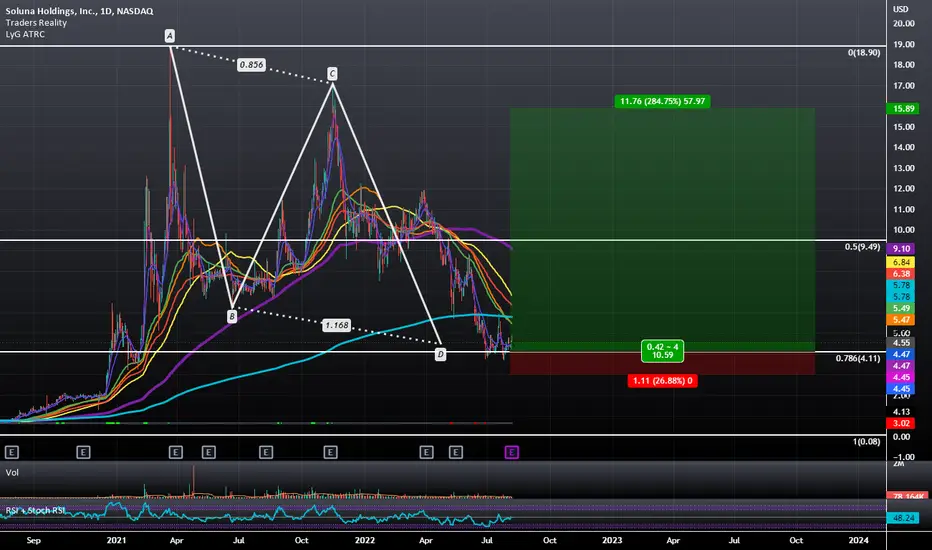The image size is (932, 550).
Task: Open the USD currency selector
Action: [x=900, y=9]
